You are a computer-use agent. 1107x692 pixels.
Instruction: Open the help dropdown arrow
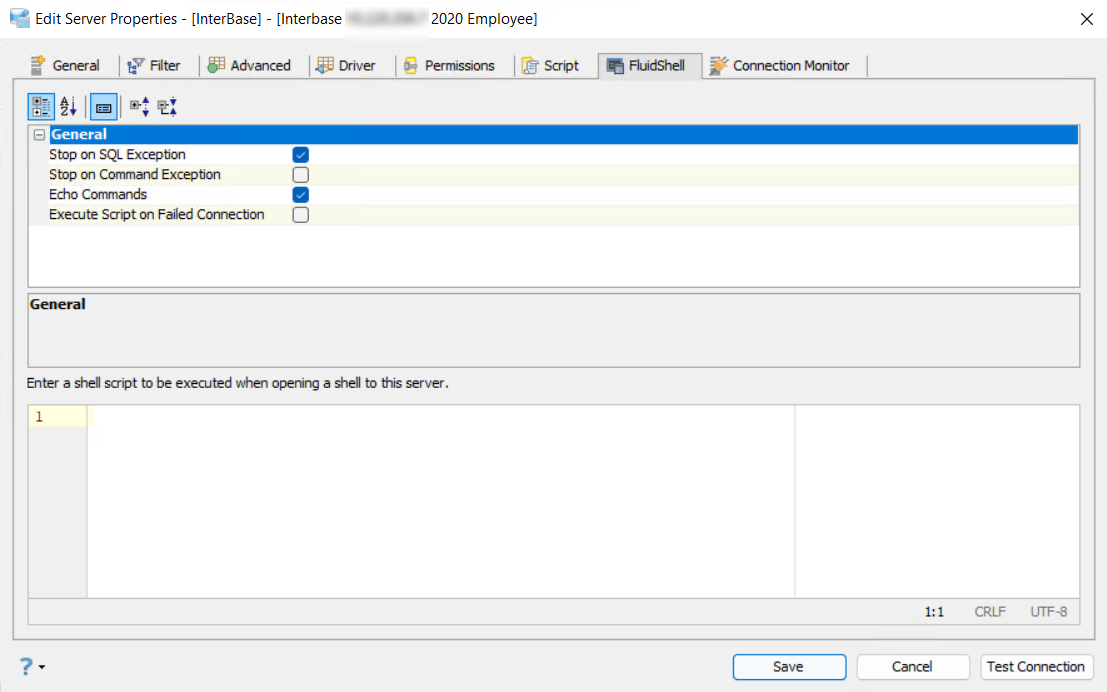pos(42,668)
